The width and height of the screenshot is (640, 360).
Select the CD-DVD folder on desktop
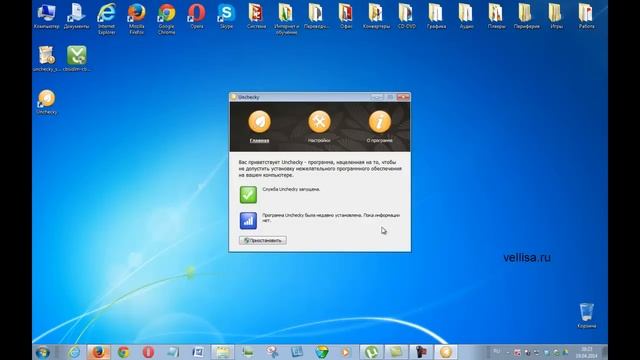tap(407, 16)
